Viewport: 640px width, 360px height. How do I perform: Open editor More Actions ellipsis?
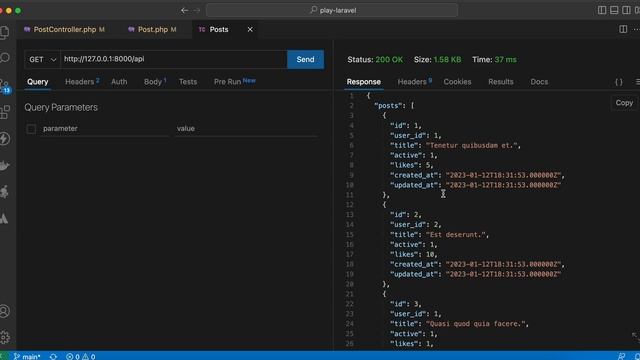[636, 29]
